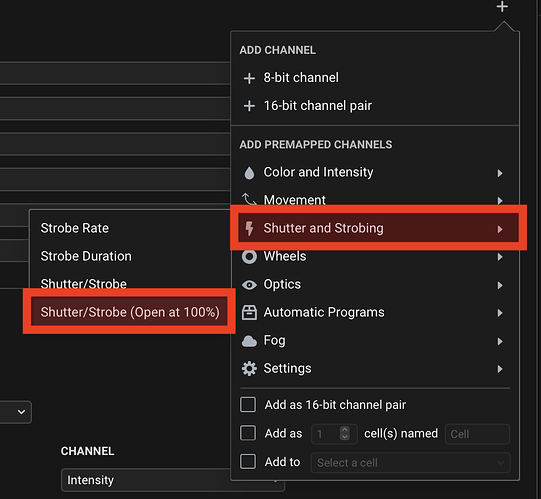541x499 pixels.
Task: Click the Color and Intensity droplet icon
Action: pyautogui.click(x=249, y=173)
